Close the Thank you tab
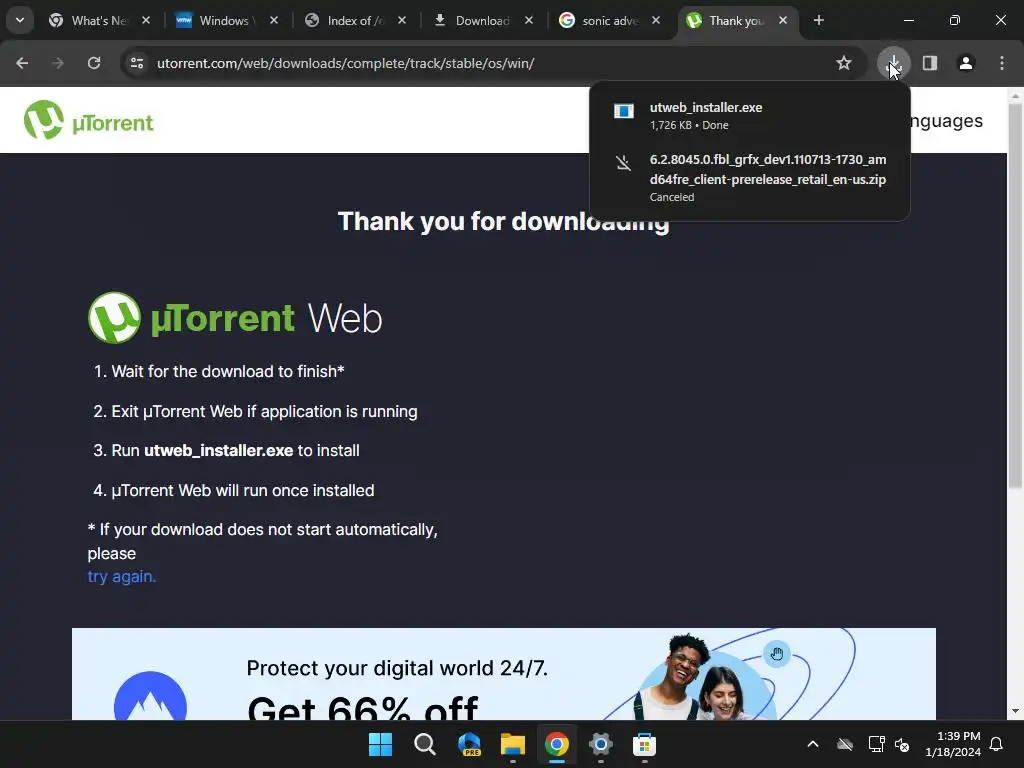The image size is (1024, 768). click(x=783, y=20)
